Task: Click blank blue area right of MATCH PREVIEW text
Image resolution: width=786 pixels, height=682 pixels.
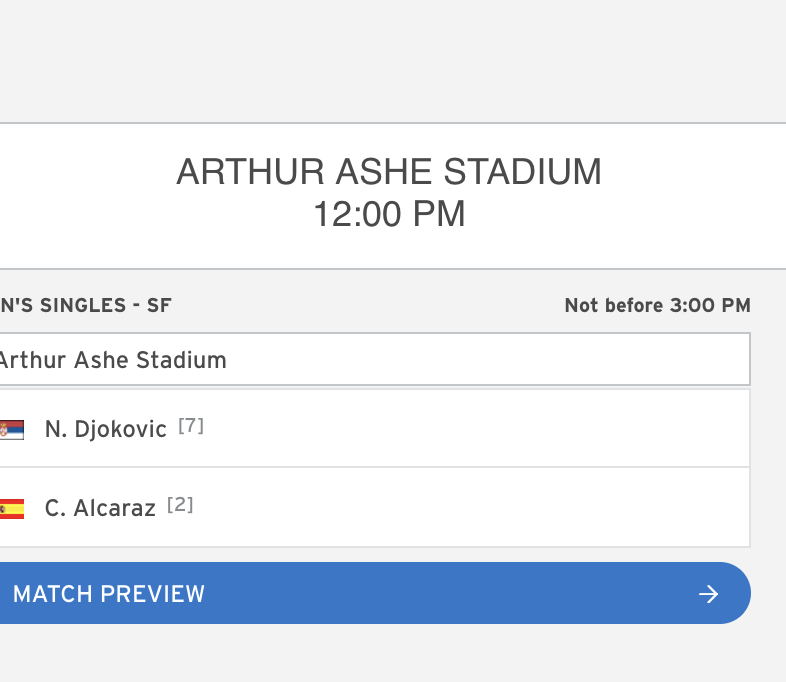Action: pyautogui.click(x=450, y=594)
